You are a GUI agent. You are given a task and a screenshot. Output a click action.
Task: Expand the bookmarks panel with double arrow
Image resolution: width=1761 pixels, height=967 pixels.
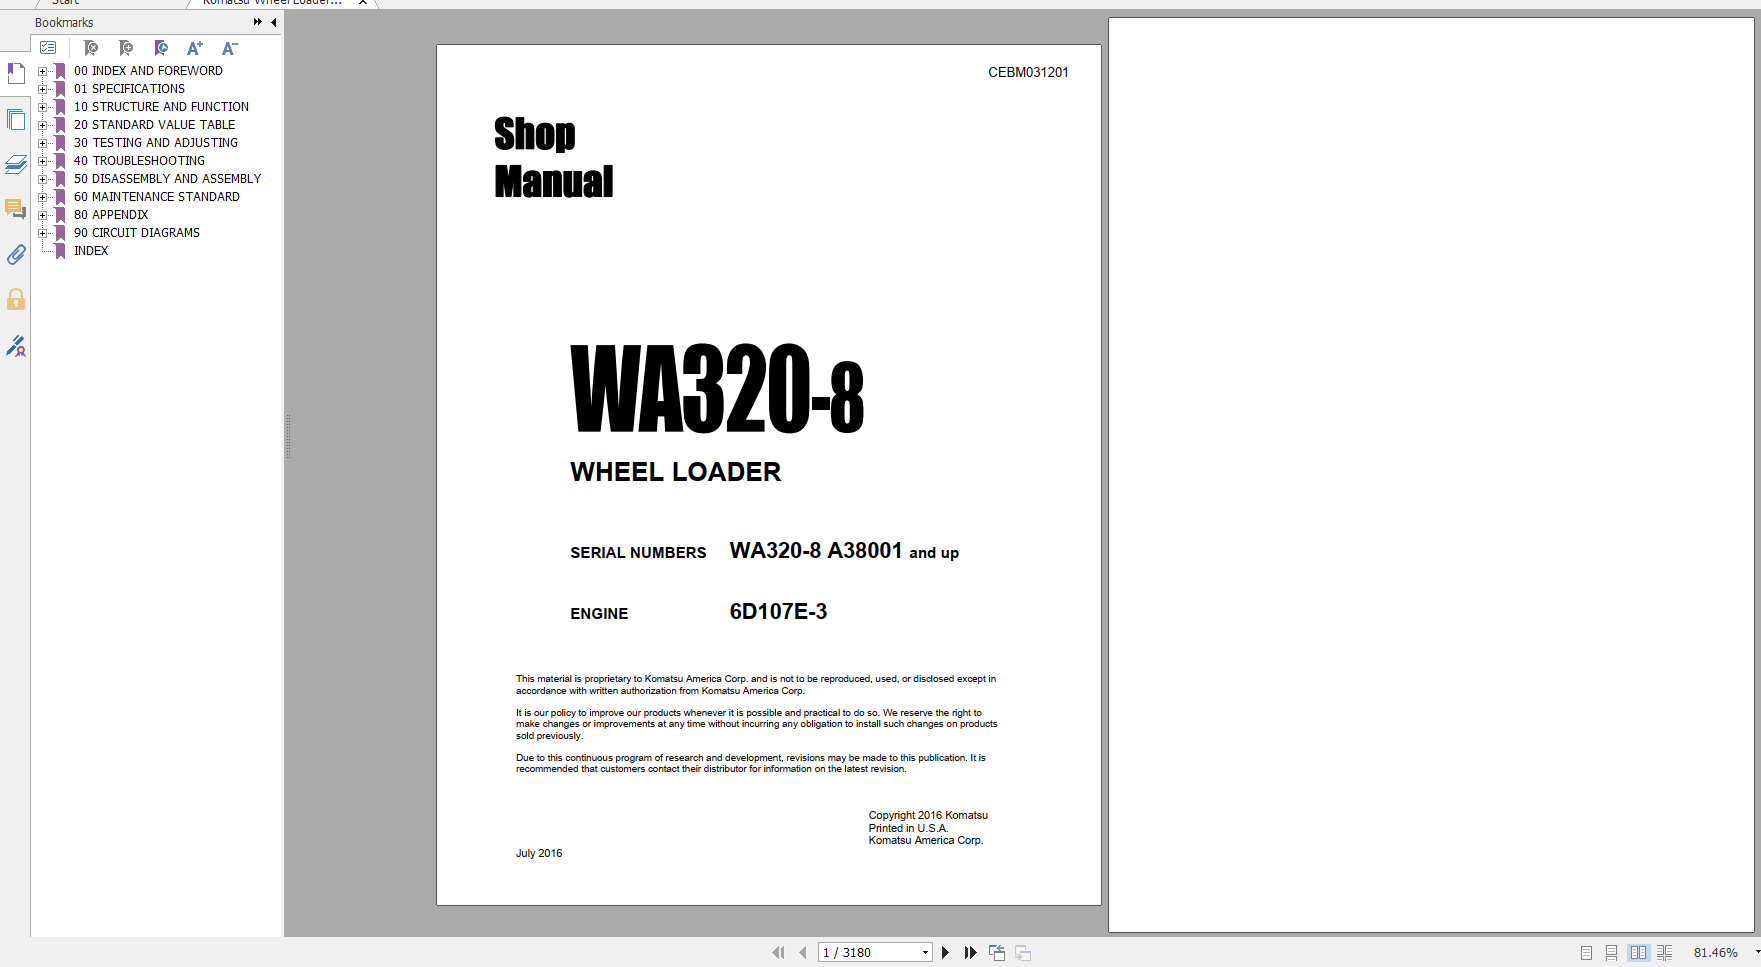[x=258, y=22]
